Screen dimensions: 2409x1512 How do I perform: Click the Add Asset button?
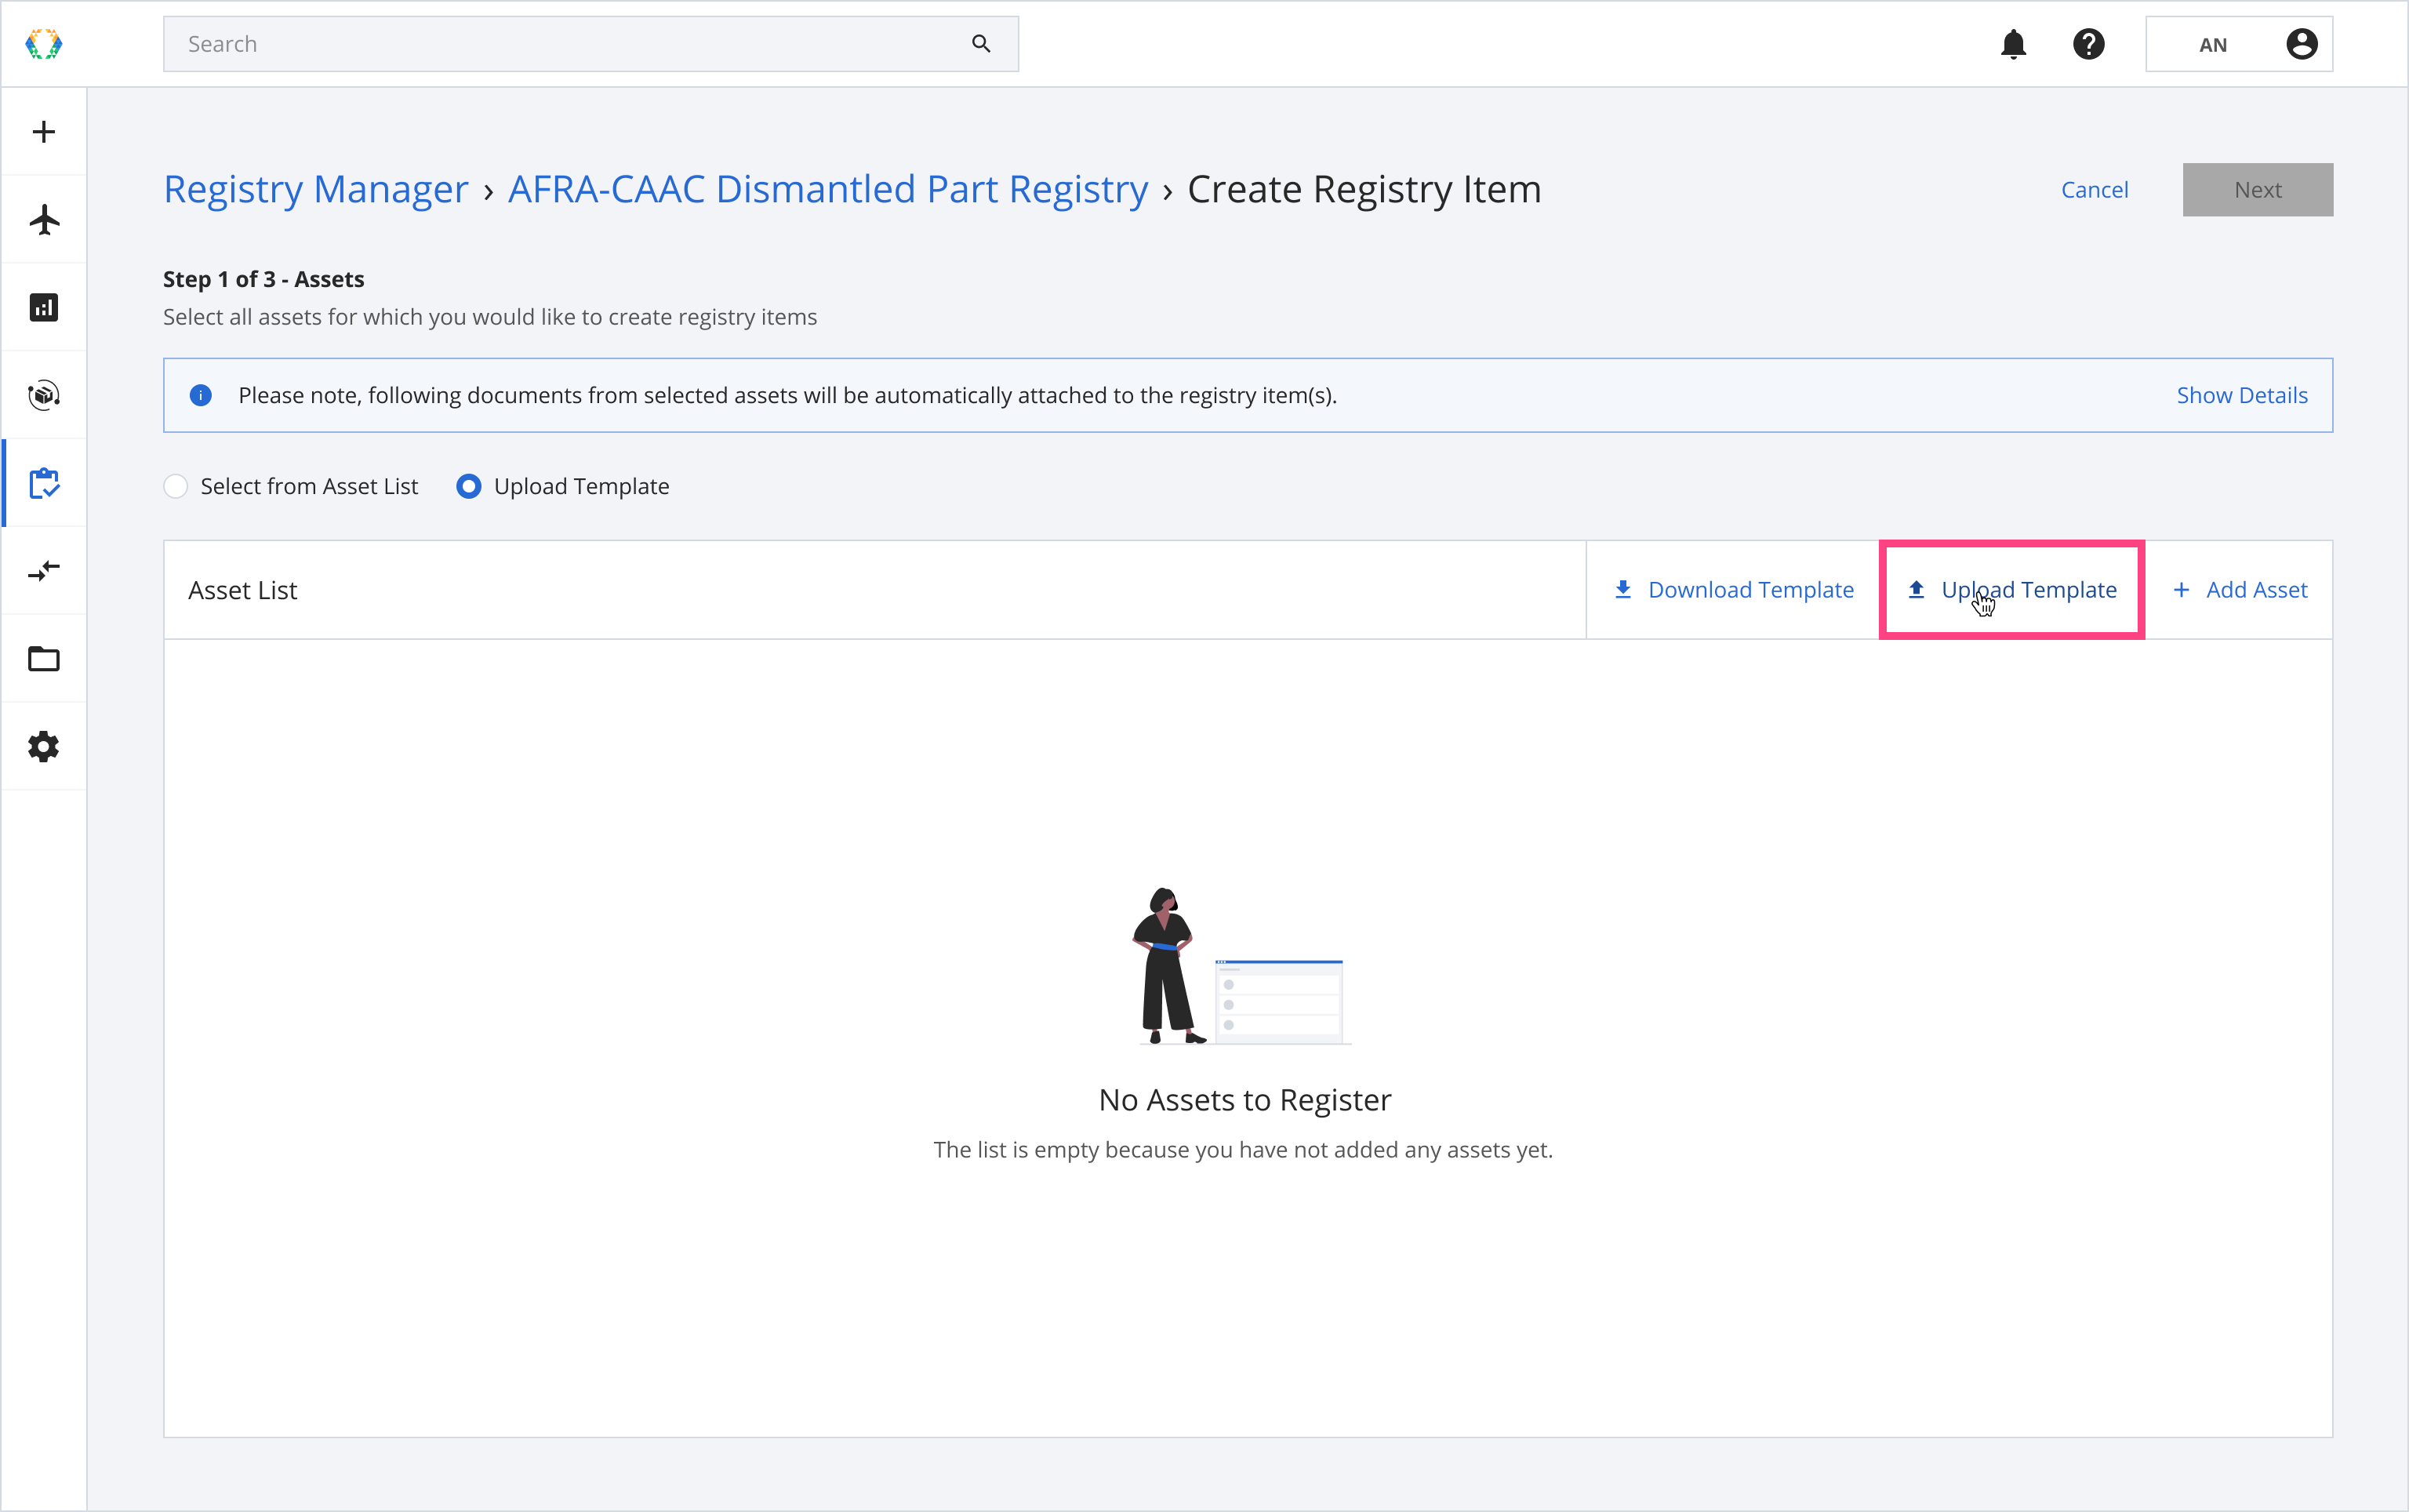2239,590
